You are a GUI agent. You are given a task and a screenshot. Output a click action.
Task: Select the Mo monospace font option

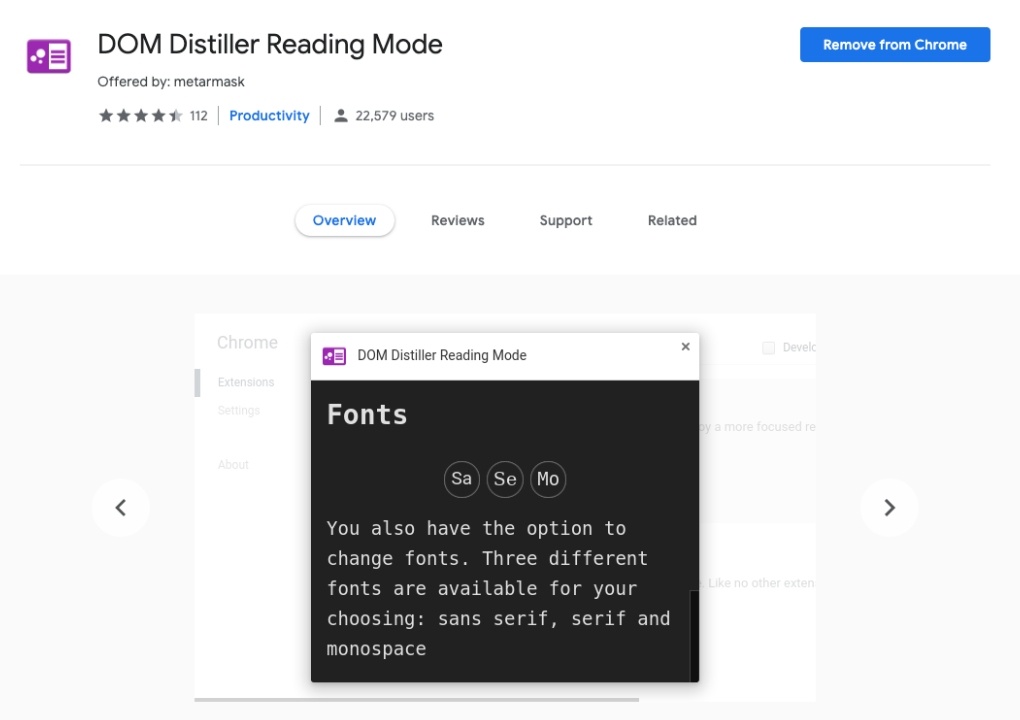(547, 479)
